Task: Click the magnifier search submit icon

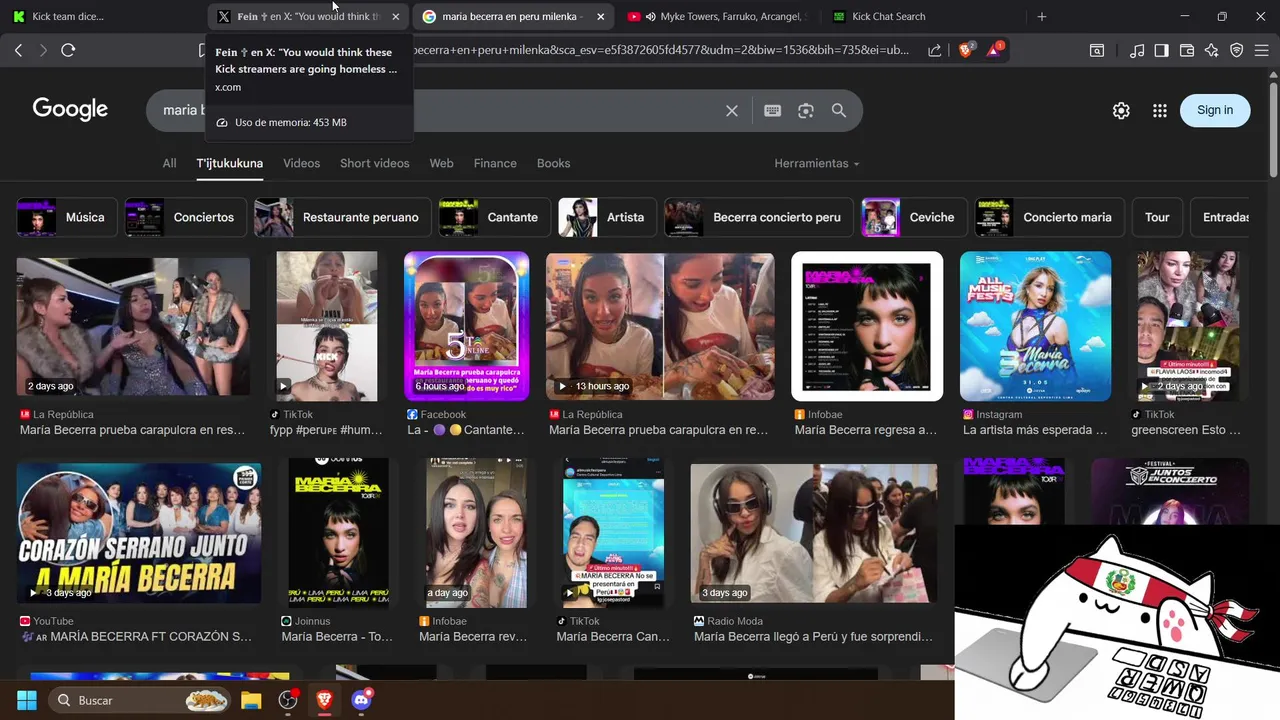Action: [x=839, y=111]
